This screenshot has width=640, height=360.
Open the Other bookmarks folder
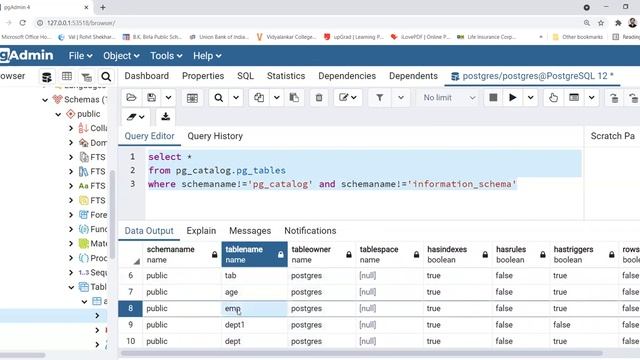coord(577,37)
